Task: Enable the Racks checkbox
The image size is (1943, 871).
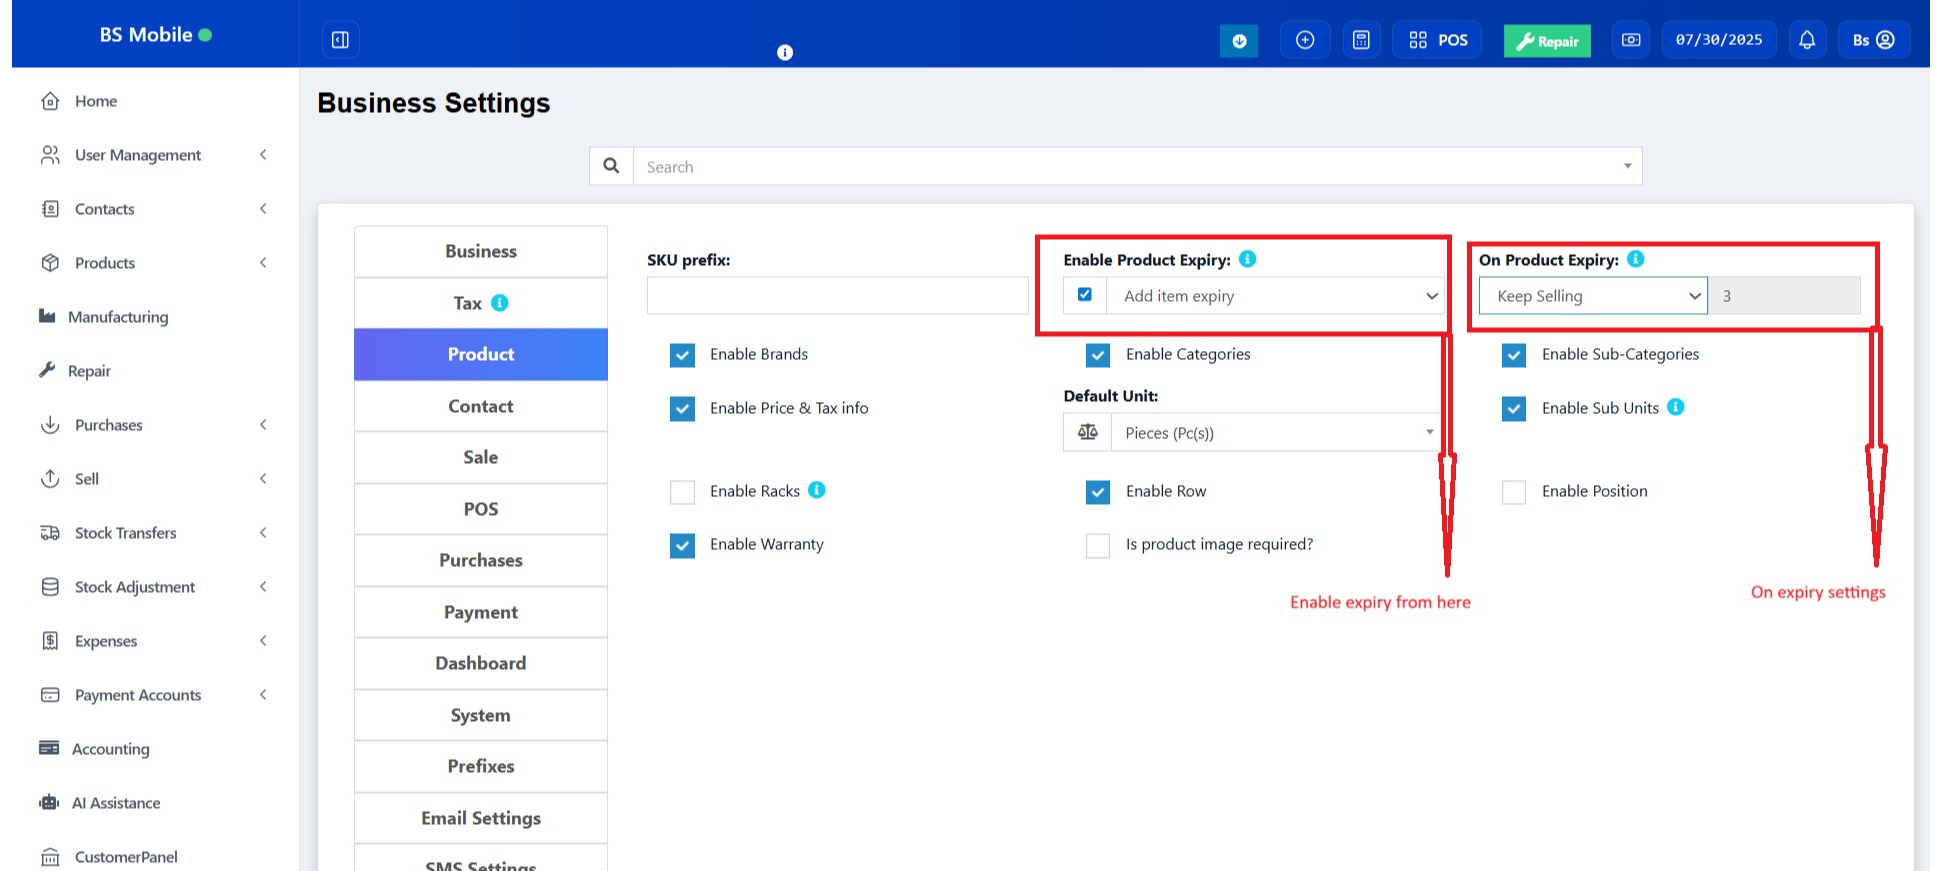Action: tap(683, 492)
